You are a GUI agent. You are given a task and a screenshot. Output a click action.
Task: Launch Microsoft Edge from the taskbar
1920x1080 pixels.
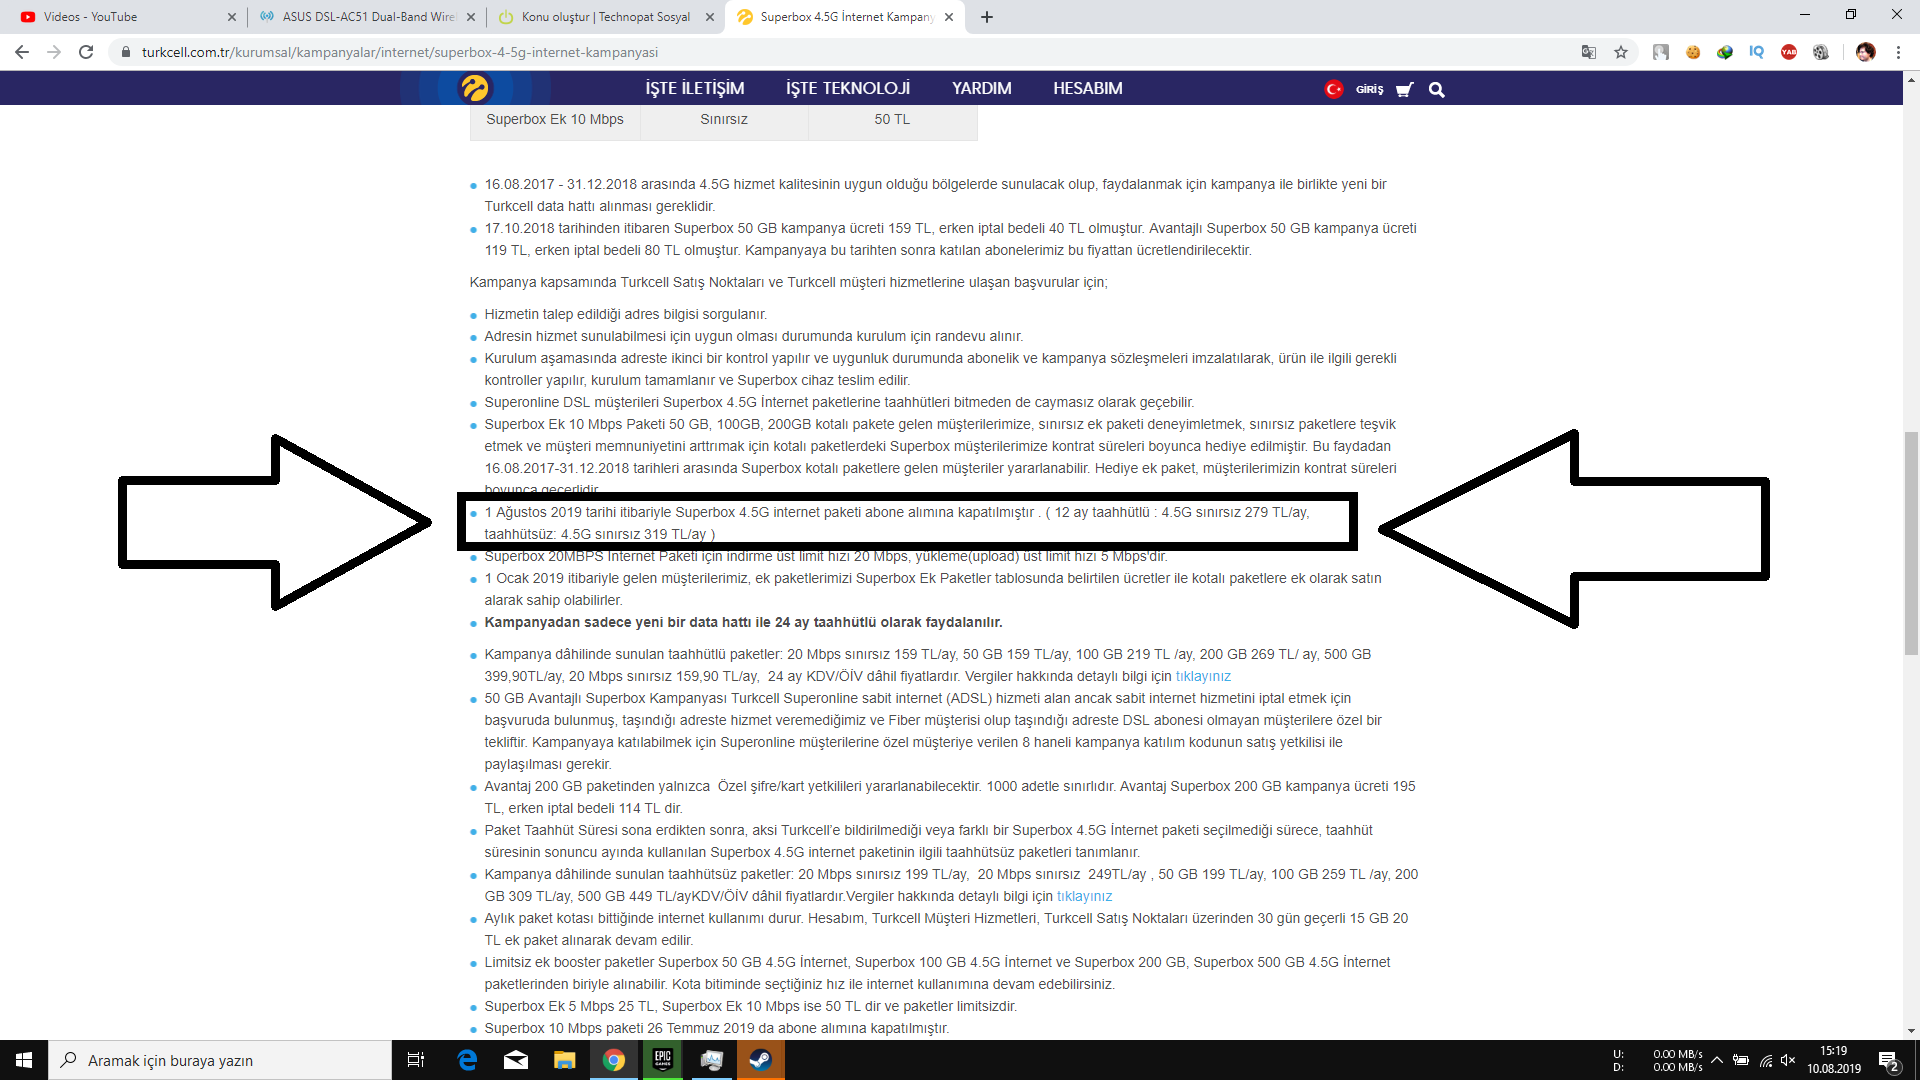click(467, 1060)
